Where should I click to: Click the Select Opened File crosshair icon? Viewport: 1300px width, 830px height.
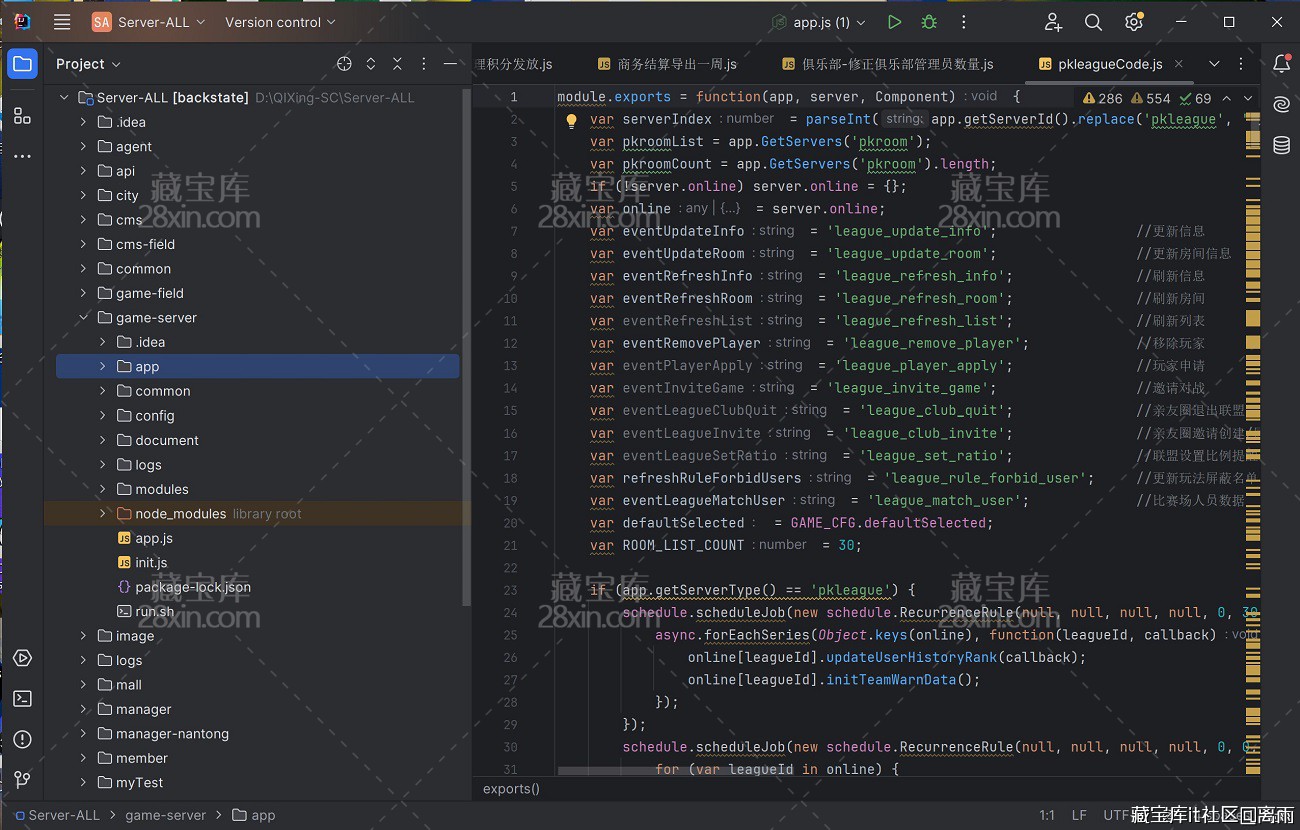[344, 64]
